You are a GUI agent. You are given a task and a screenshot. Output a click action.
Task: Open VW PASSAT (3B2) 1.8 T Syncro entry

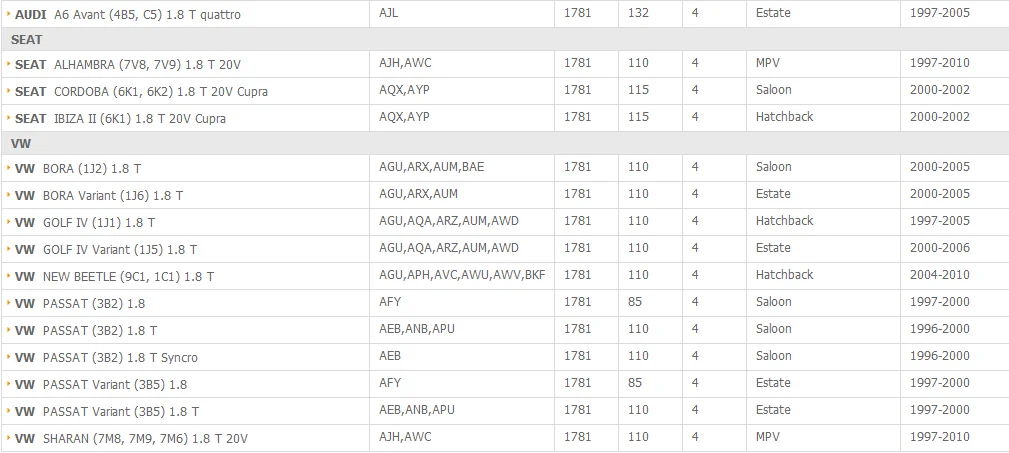tap(106, 358)
